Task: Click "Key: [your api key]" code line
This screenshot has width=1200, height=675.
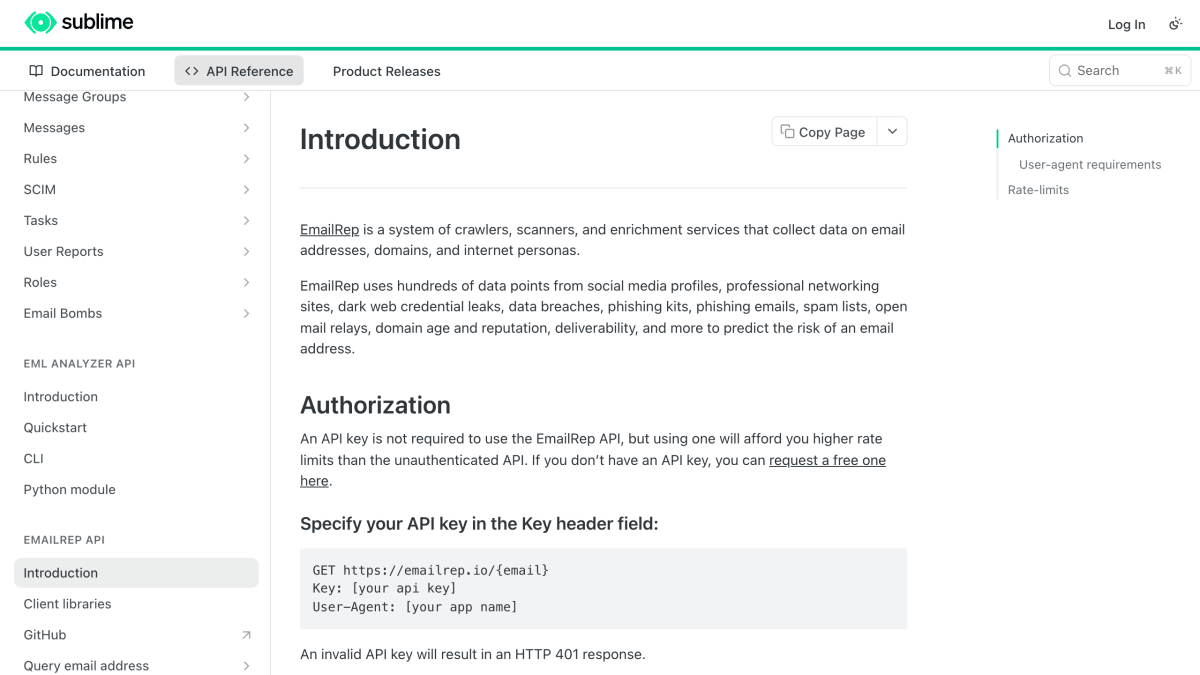Action: coord(384,588)
